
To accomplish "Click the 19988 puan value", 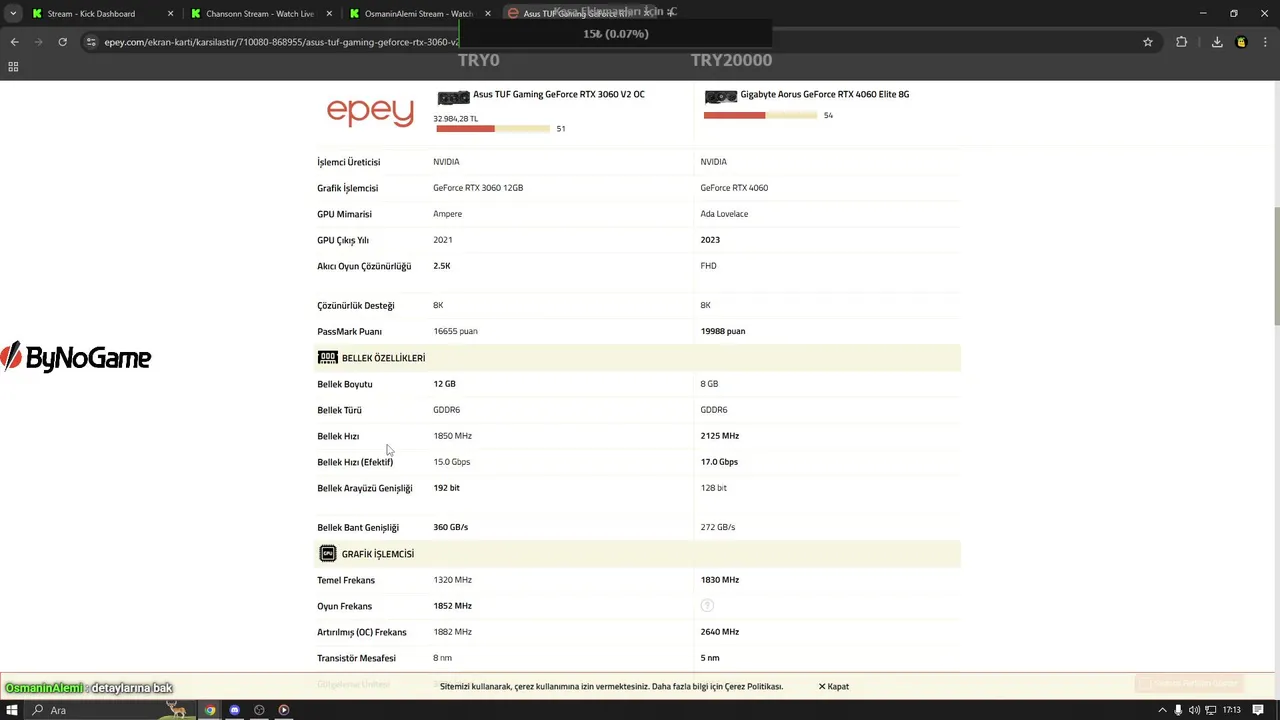I will (x=723, y=331).
